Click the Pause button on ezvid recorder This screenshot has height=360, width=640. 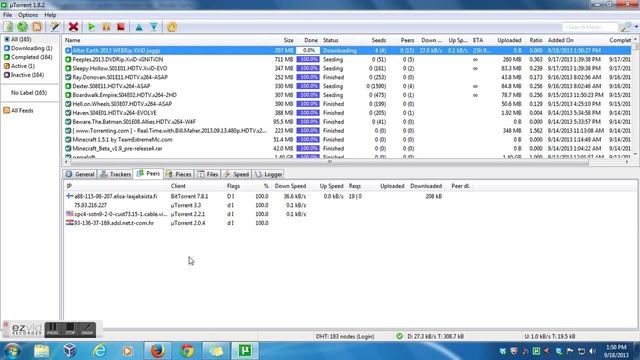52,329
